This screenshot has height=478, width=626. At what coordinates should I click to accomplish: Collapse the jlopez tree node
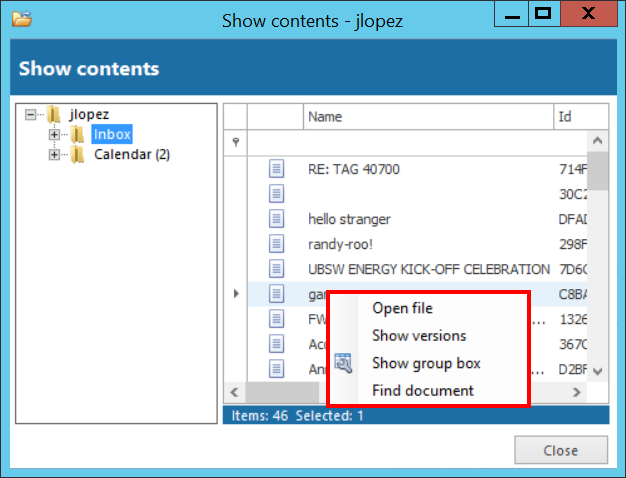[x=31, y=114]
